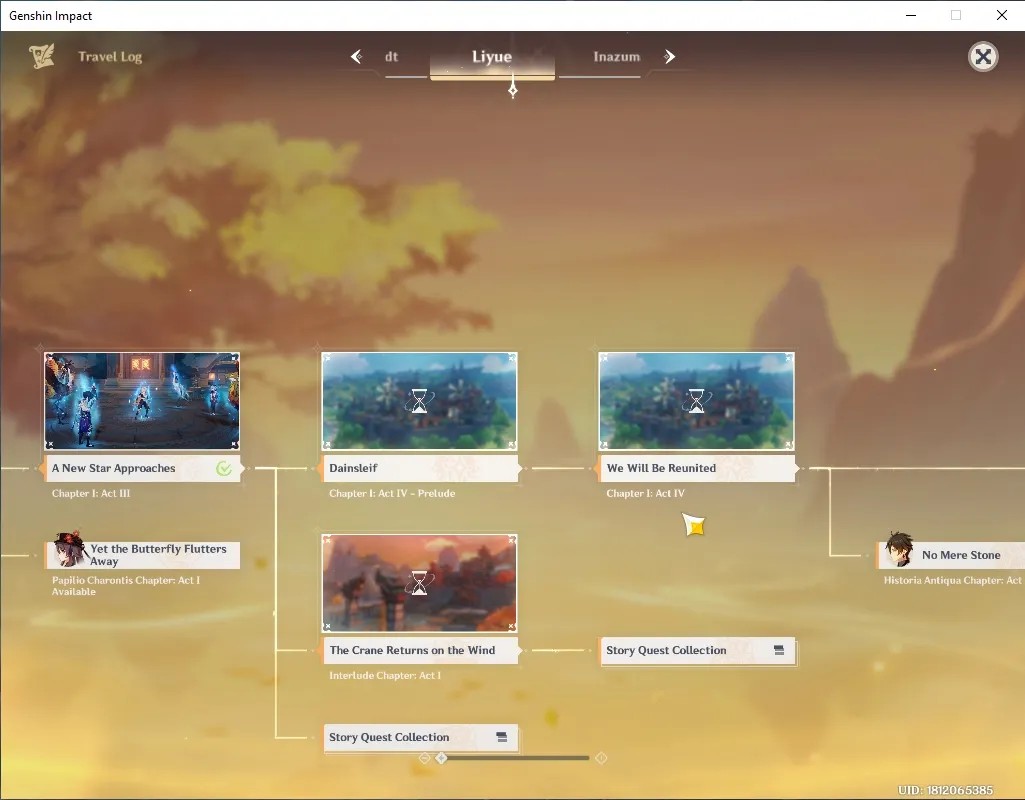
Task: Click the horizontal timeline slider handle
Action: pyautogui.click(x=441, y=758)
